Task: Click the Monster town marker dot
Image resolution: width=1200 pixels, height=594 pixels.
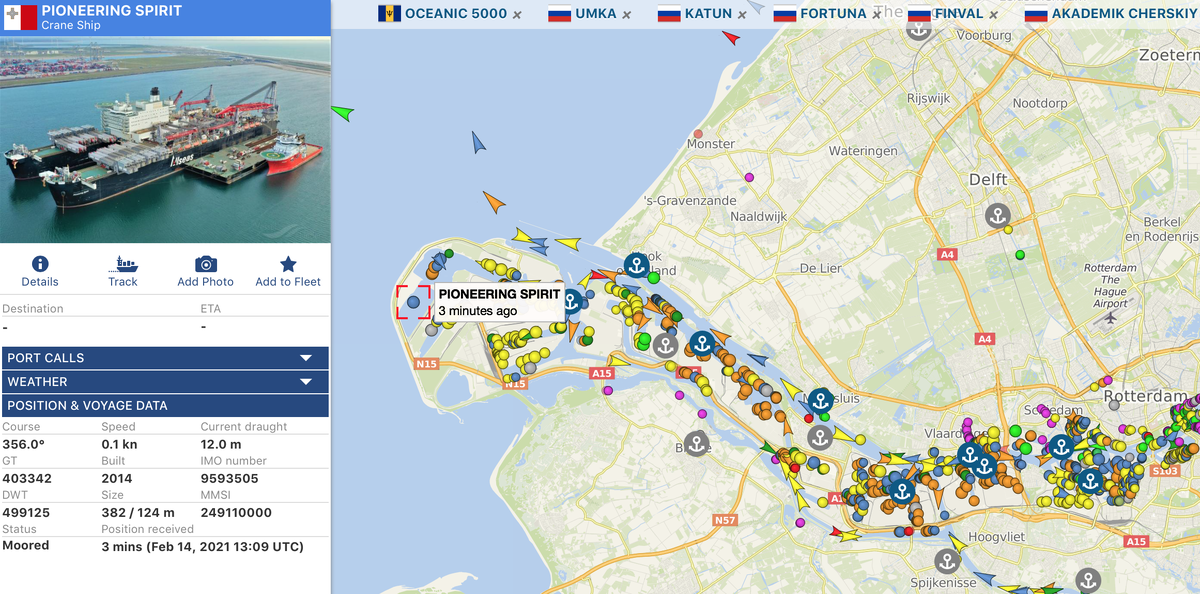Action: point(698,133)
